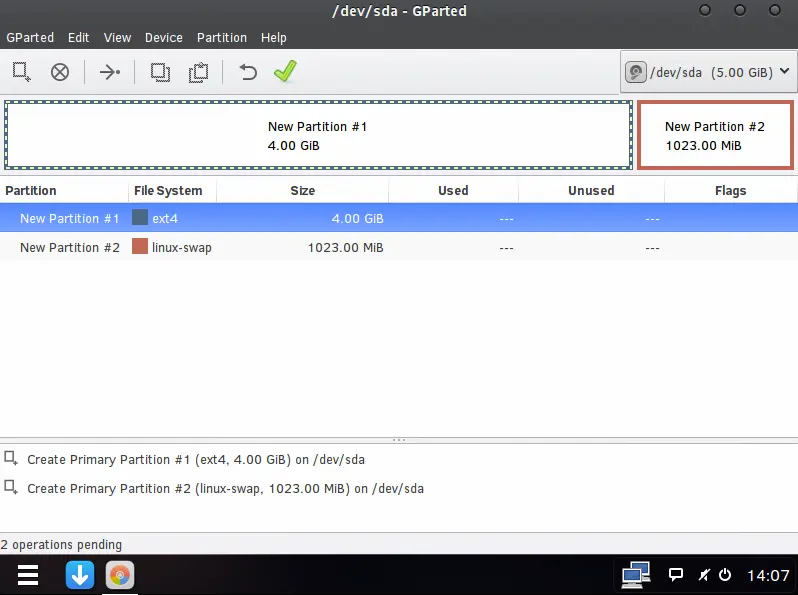Select the New Partition #1 table row name
The height and width of the screenshot is (595, 798).
[69, 218]
